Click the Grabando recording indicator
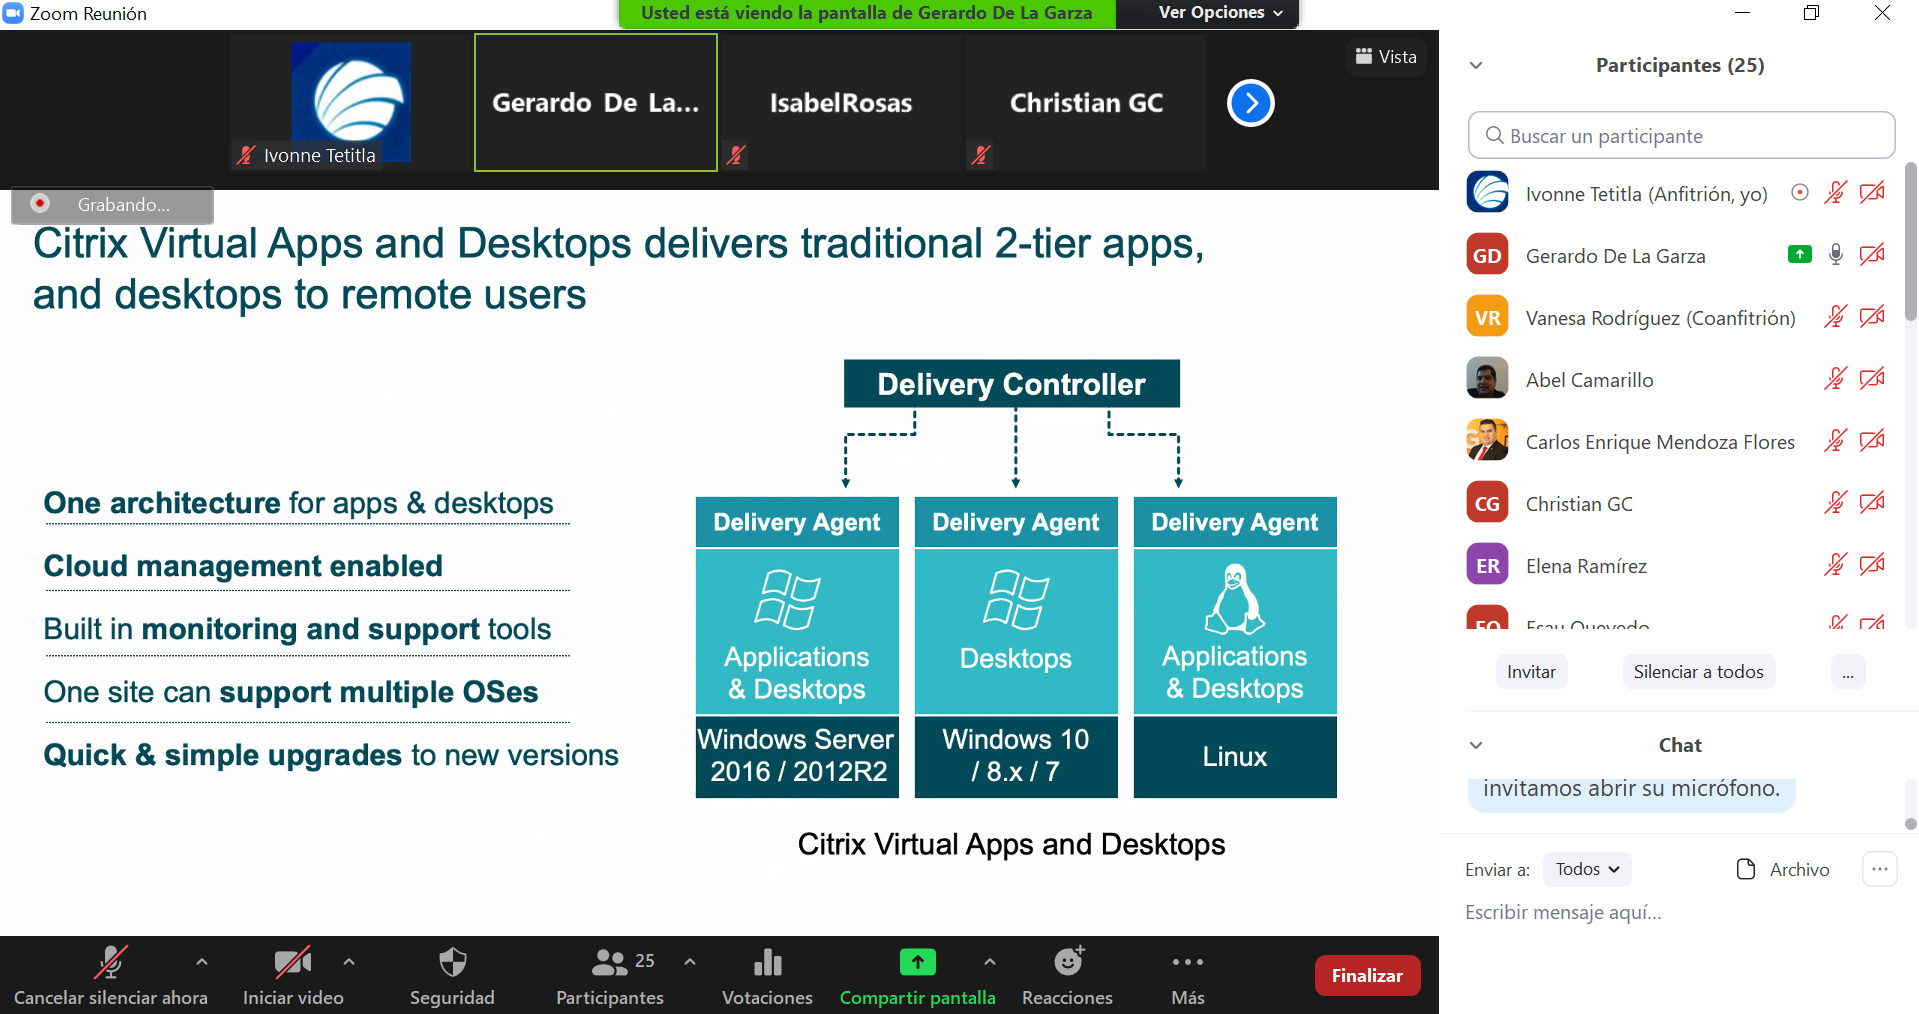Screen dimensions: 1919x1014 pyautogui.click(x=112, y=205)
